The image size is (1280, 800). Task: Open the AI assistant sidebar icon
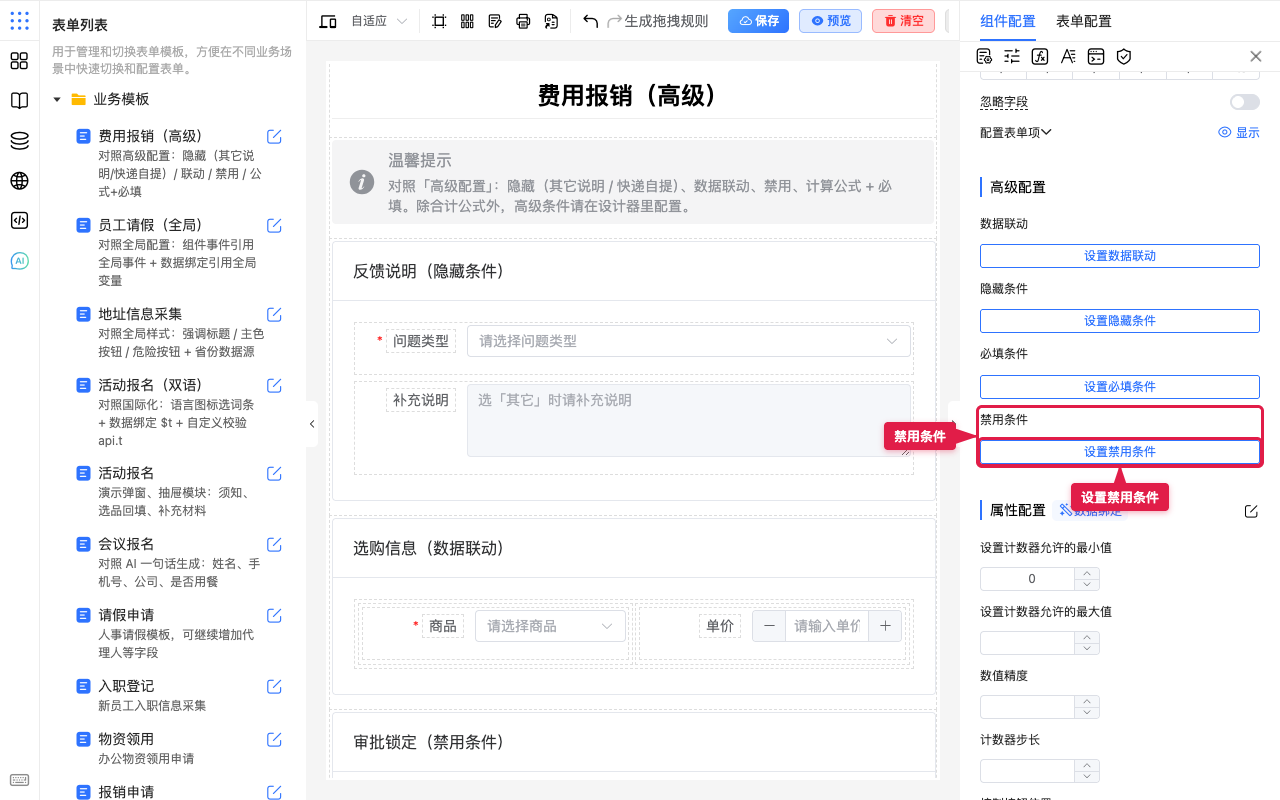[19, 261]
